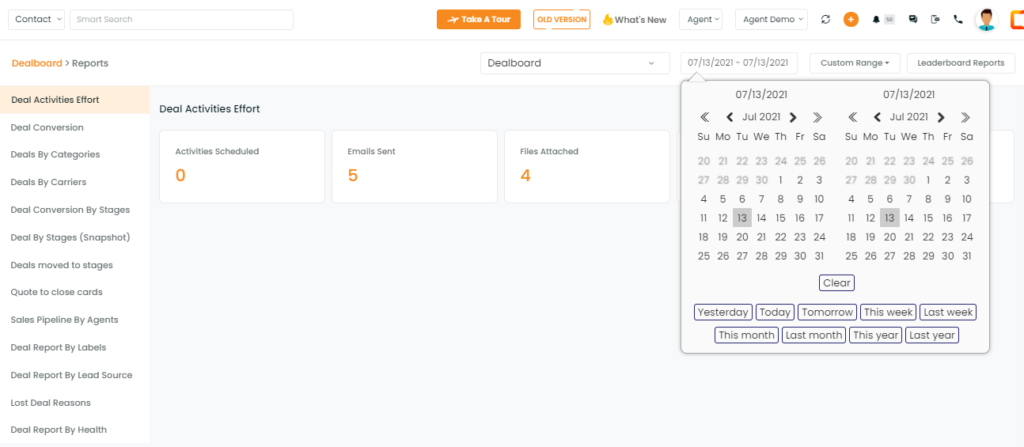
Task: Click the refresh sync icon in header
Action: click(x=825, y=20)
